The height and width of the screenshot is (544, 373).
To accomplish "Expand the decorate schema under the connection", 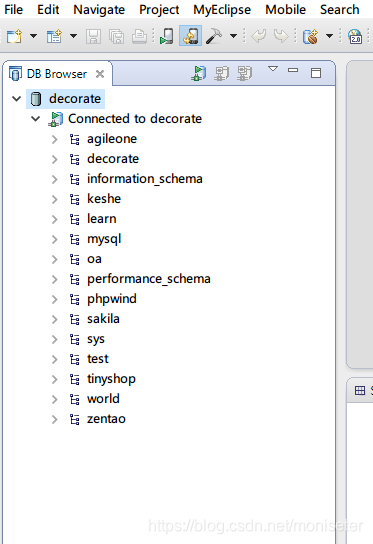I will tap(54, 159).
